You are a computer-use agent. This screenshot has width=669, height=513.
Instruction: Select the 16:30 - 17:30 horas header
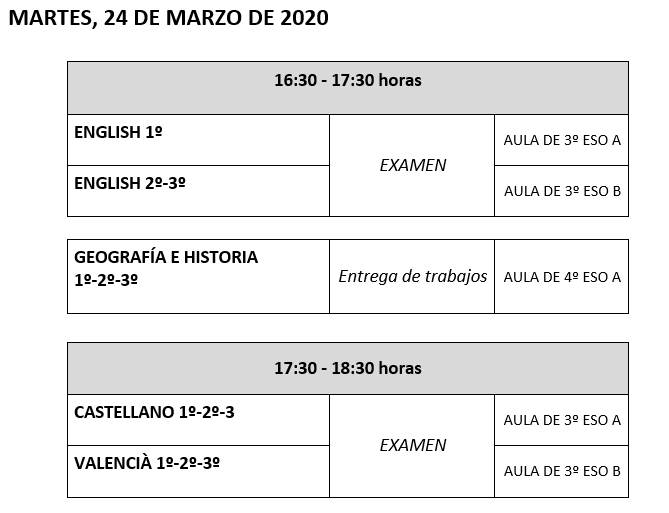(x=348, y=81)
